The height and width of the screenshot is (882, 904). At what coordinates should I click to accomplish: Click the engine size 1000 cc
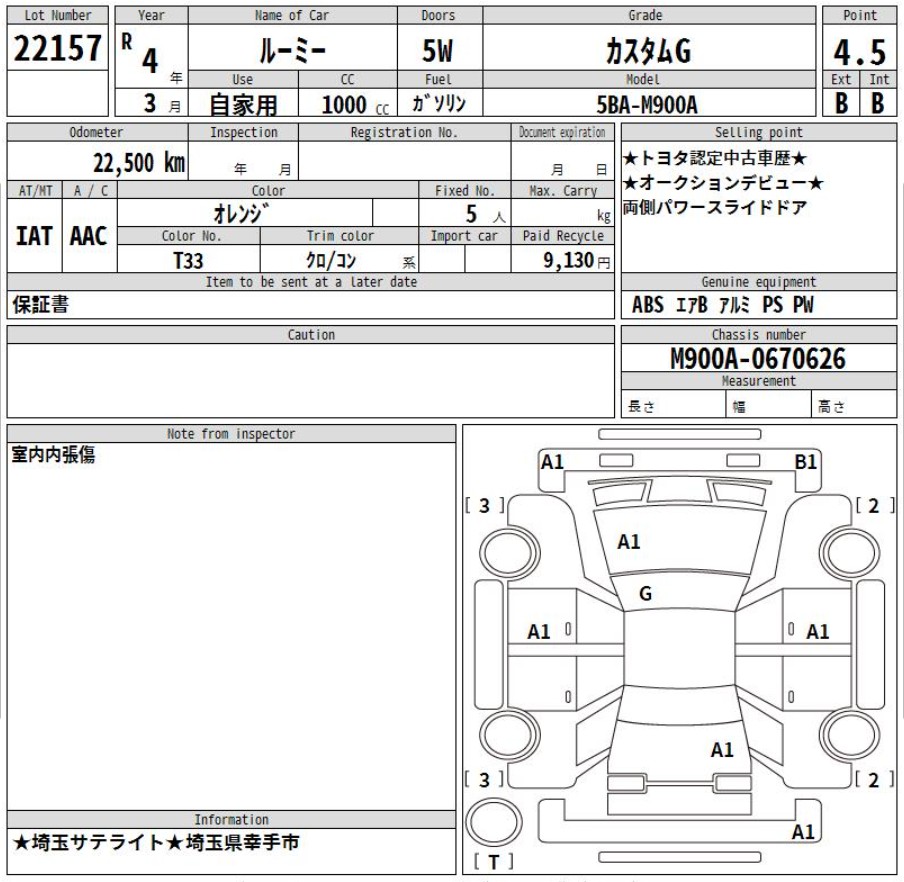coord(355,105)
